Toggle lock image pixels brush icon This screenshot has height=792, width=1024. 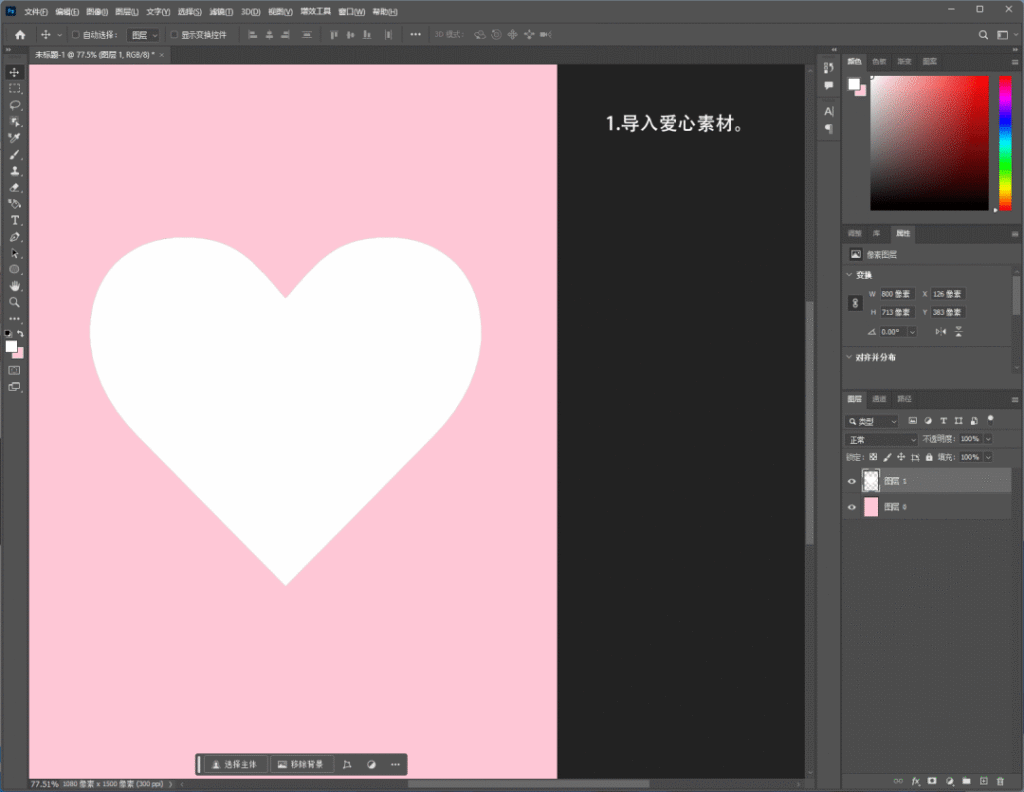tap(887, 457)
